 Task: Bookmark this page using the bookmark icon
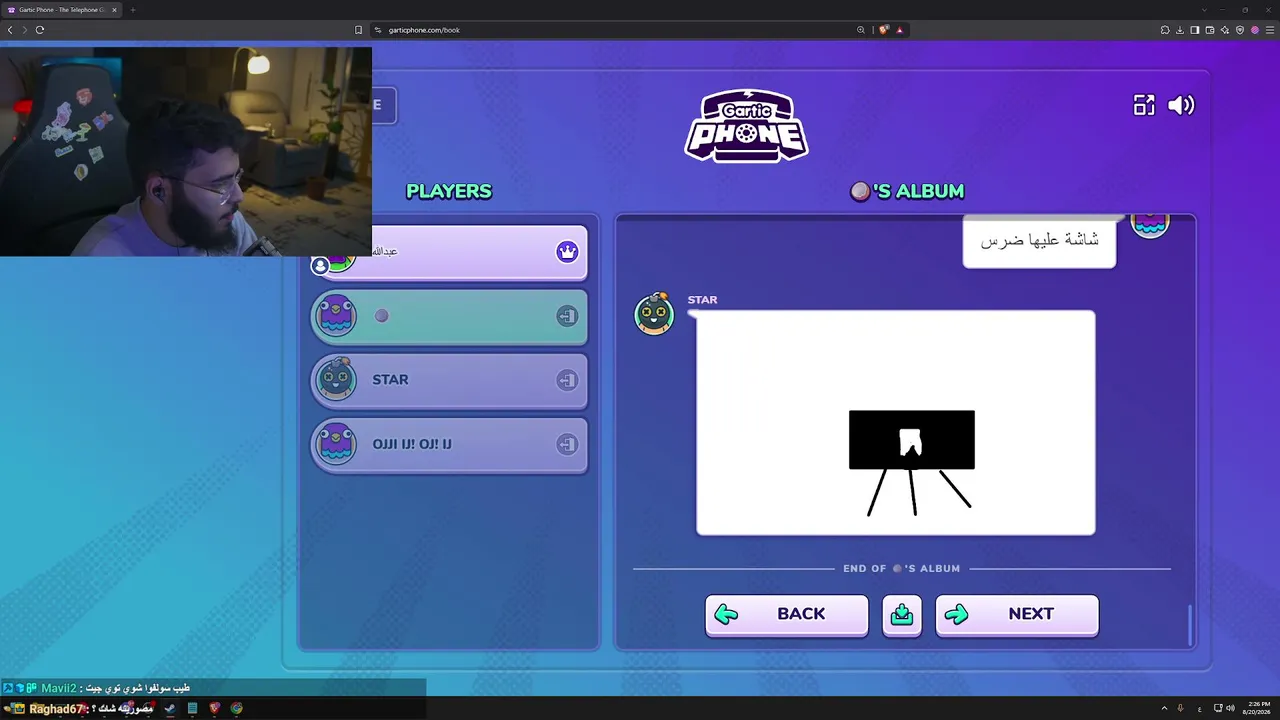pos(358,30)
